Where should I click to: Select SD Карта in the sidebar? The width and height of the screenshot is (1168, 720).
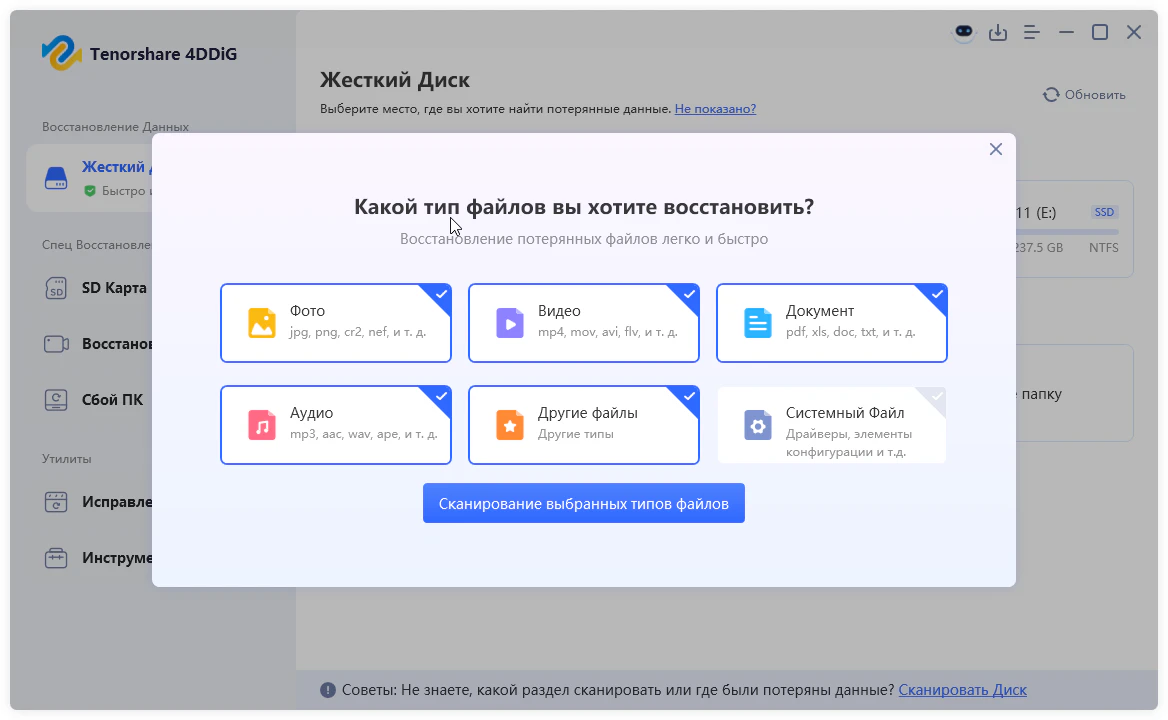point(113,288)
